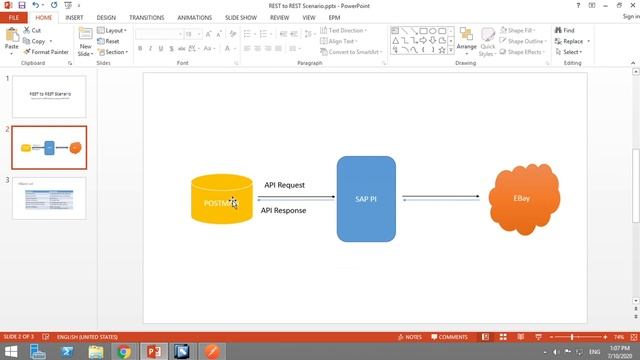Click the Redo/Repeat icon in title bar

point(54,5)
